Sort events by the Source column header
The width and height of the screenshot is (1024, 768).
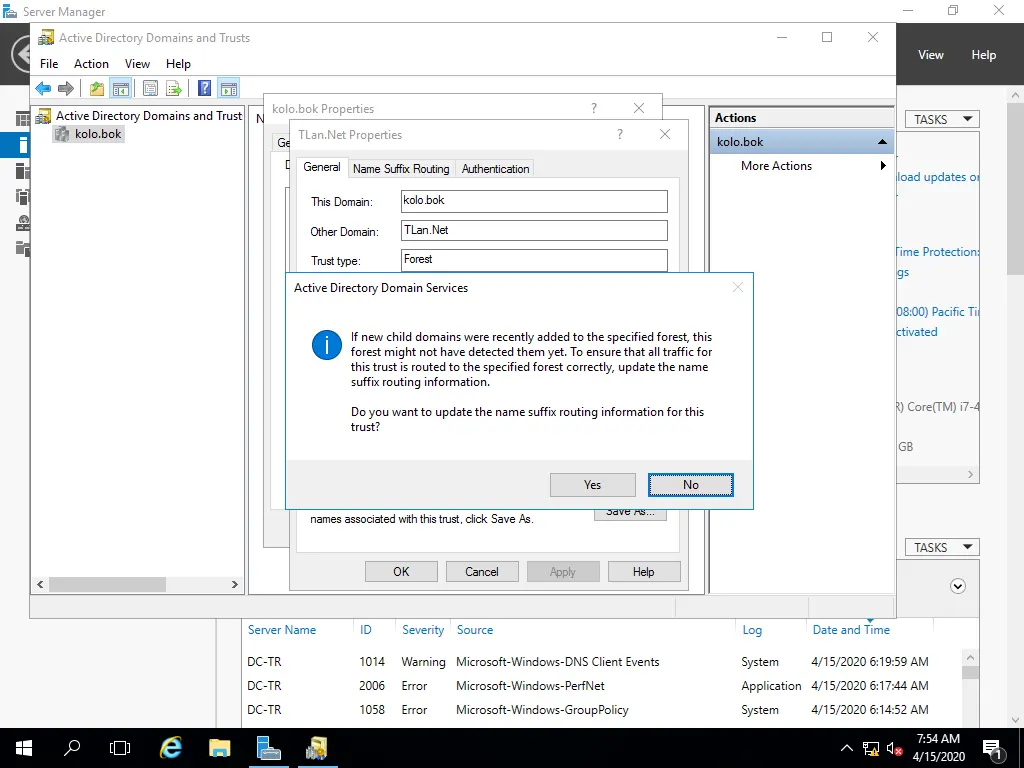point(475,630)
